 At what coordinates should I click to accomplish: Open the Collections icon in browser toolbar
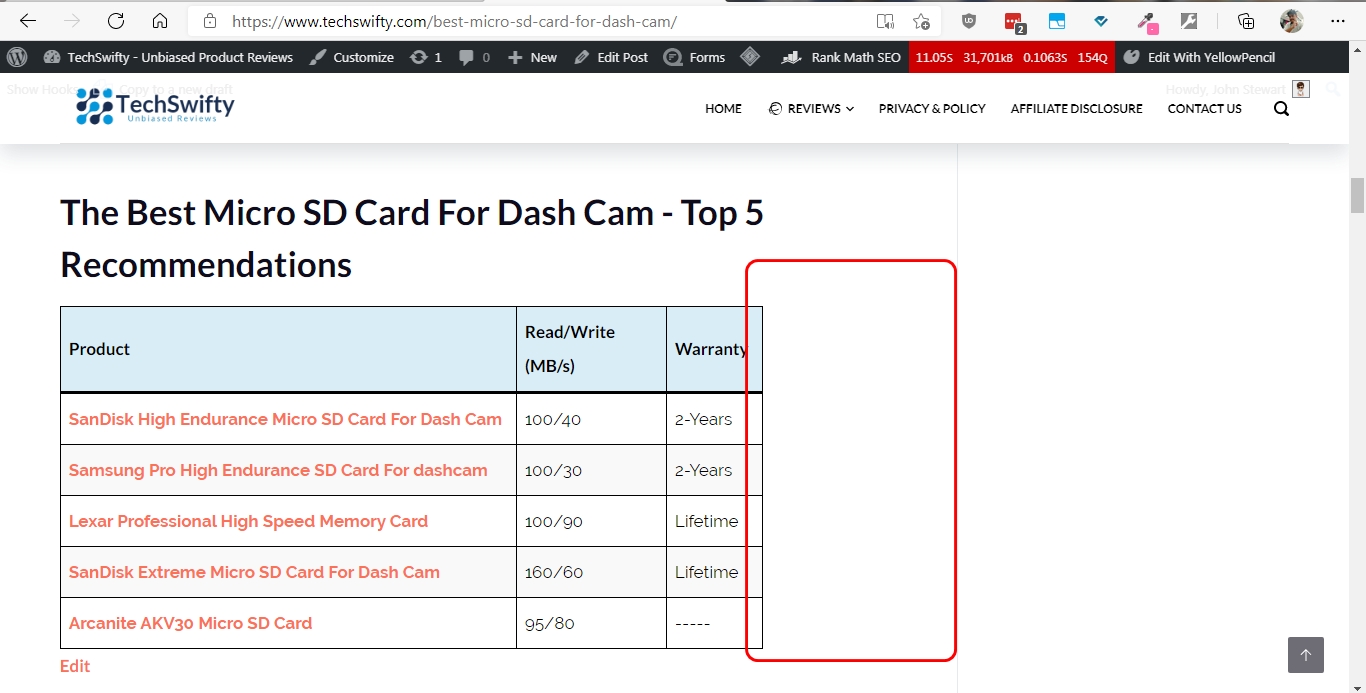(x=1246, y=21)
